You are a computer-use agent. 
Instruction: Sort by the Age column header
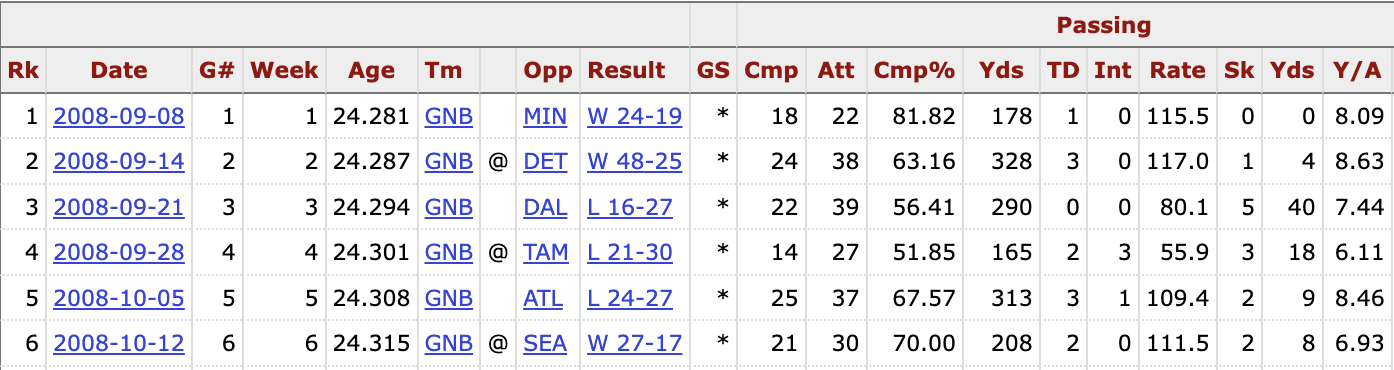coord(371,70)
